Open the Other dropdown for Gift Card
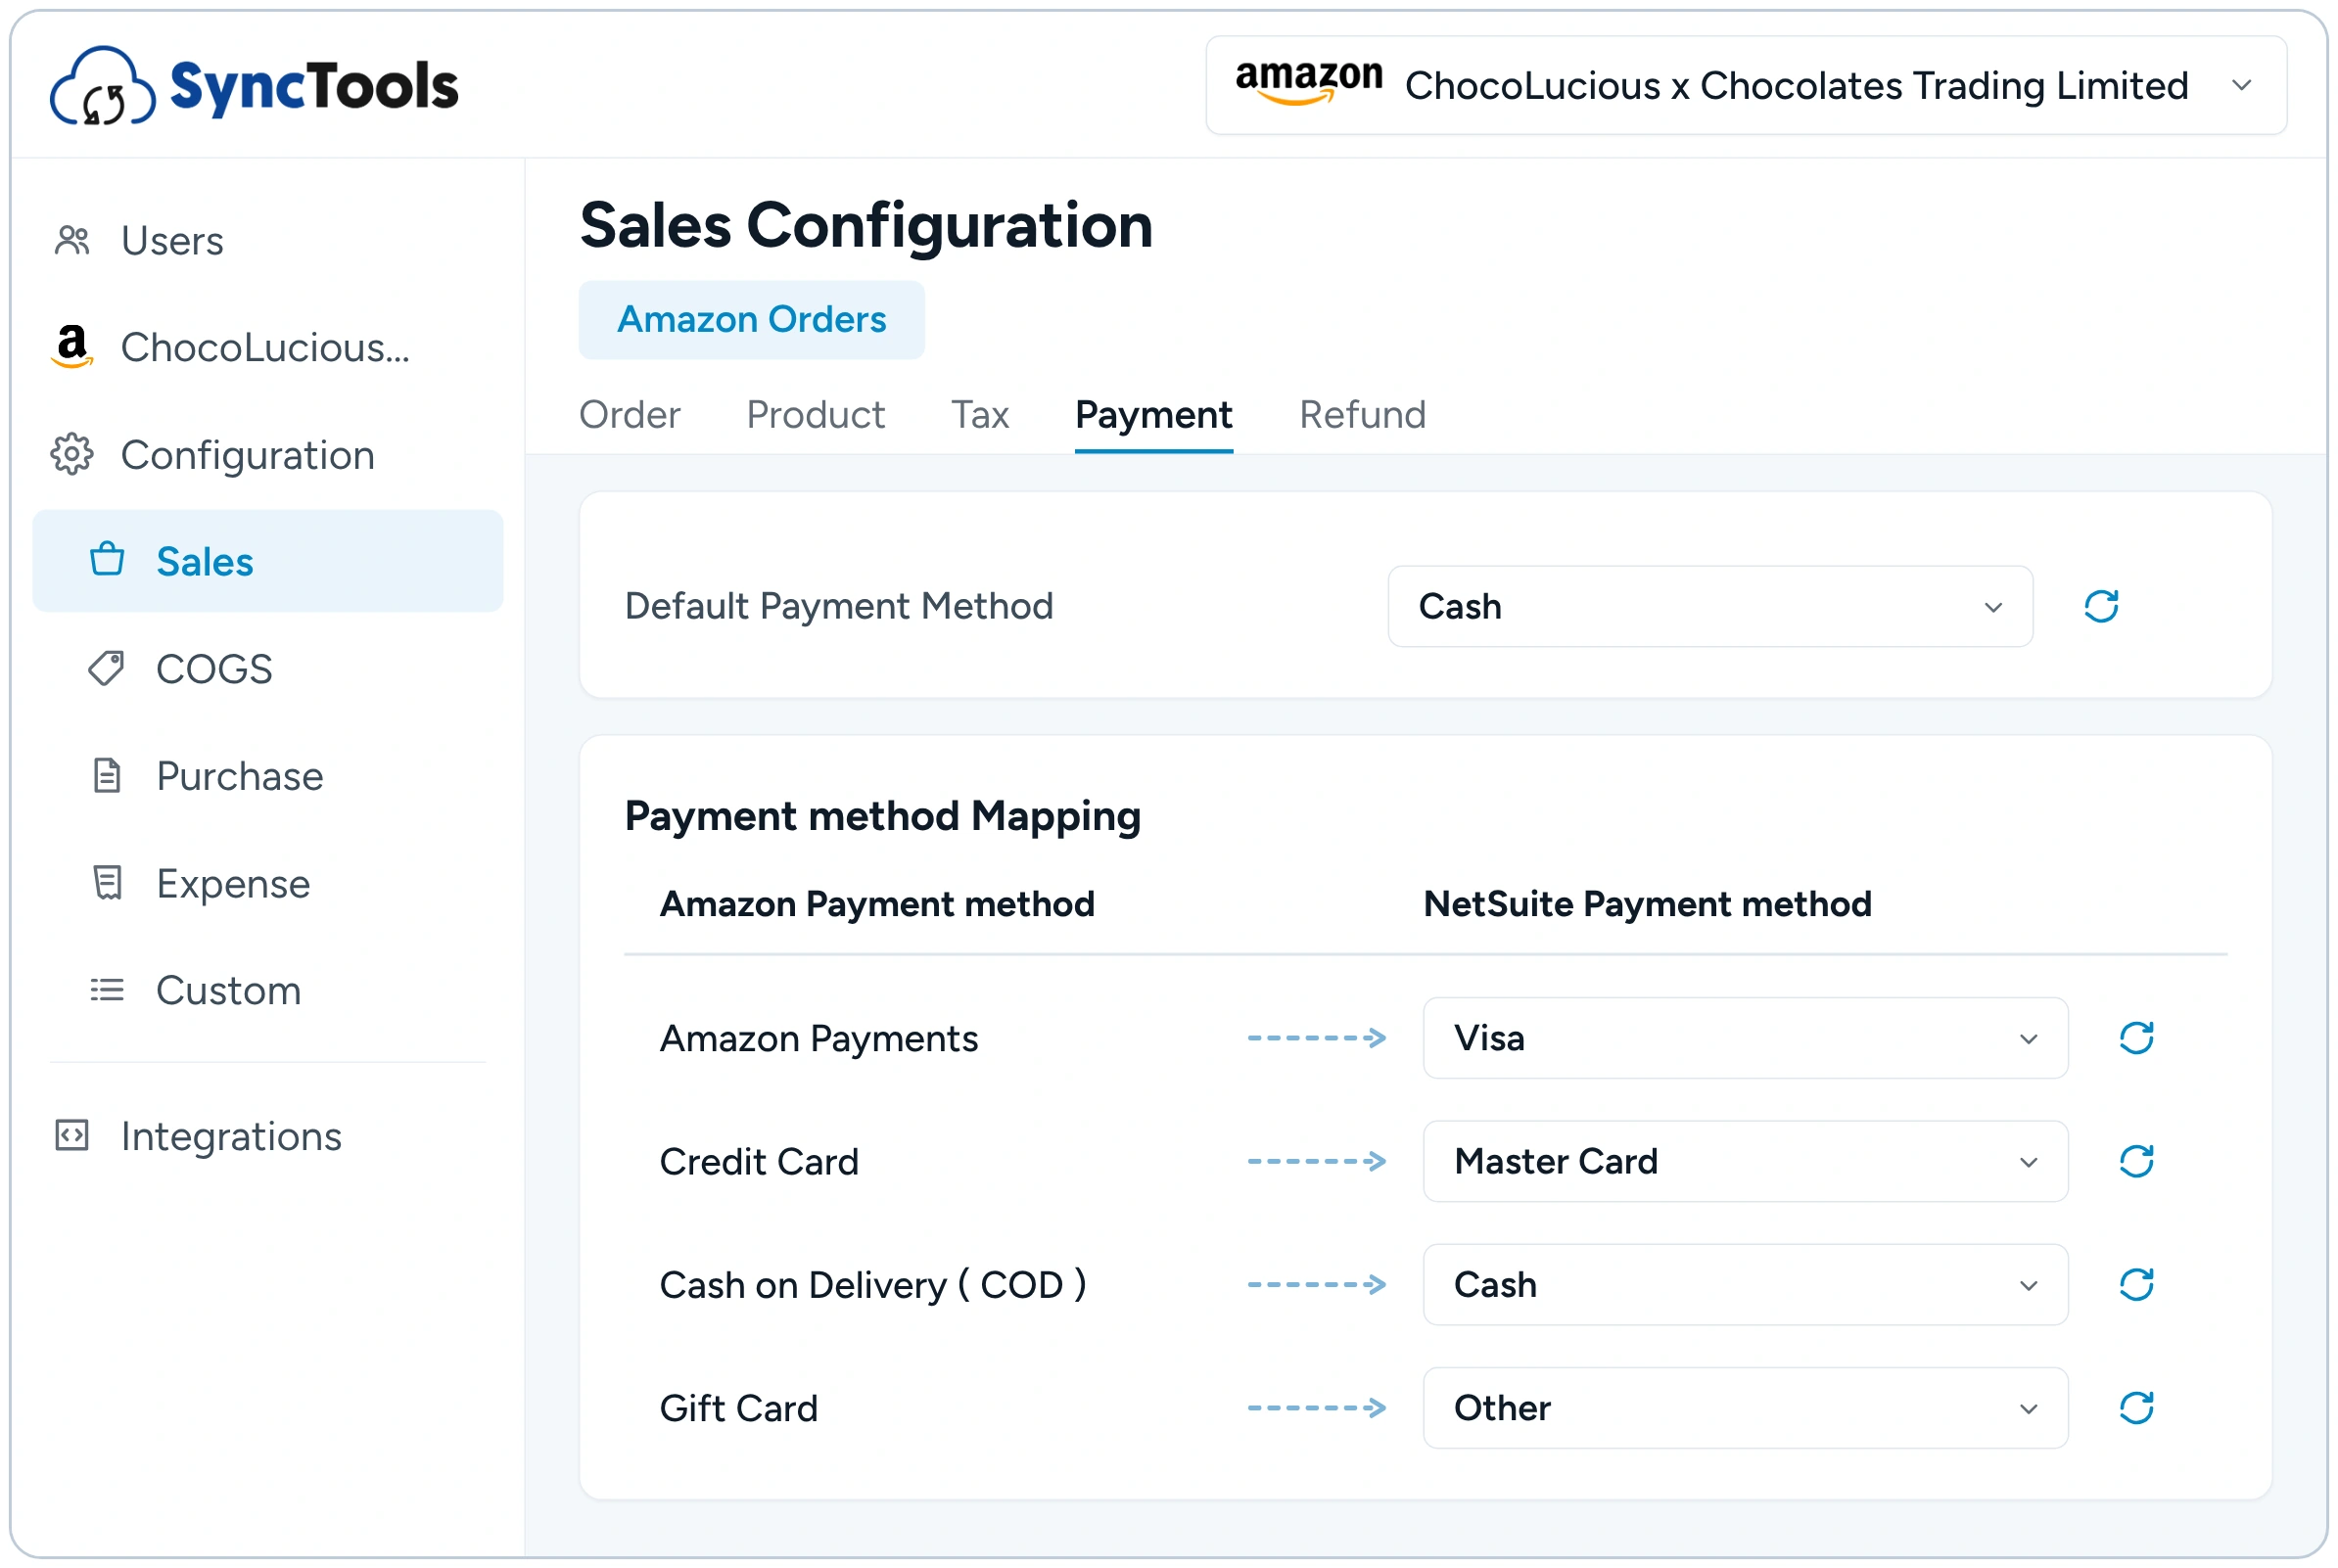 click(x=1744, y=1407)
